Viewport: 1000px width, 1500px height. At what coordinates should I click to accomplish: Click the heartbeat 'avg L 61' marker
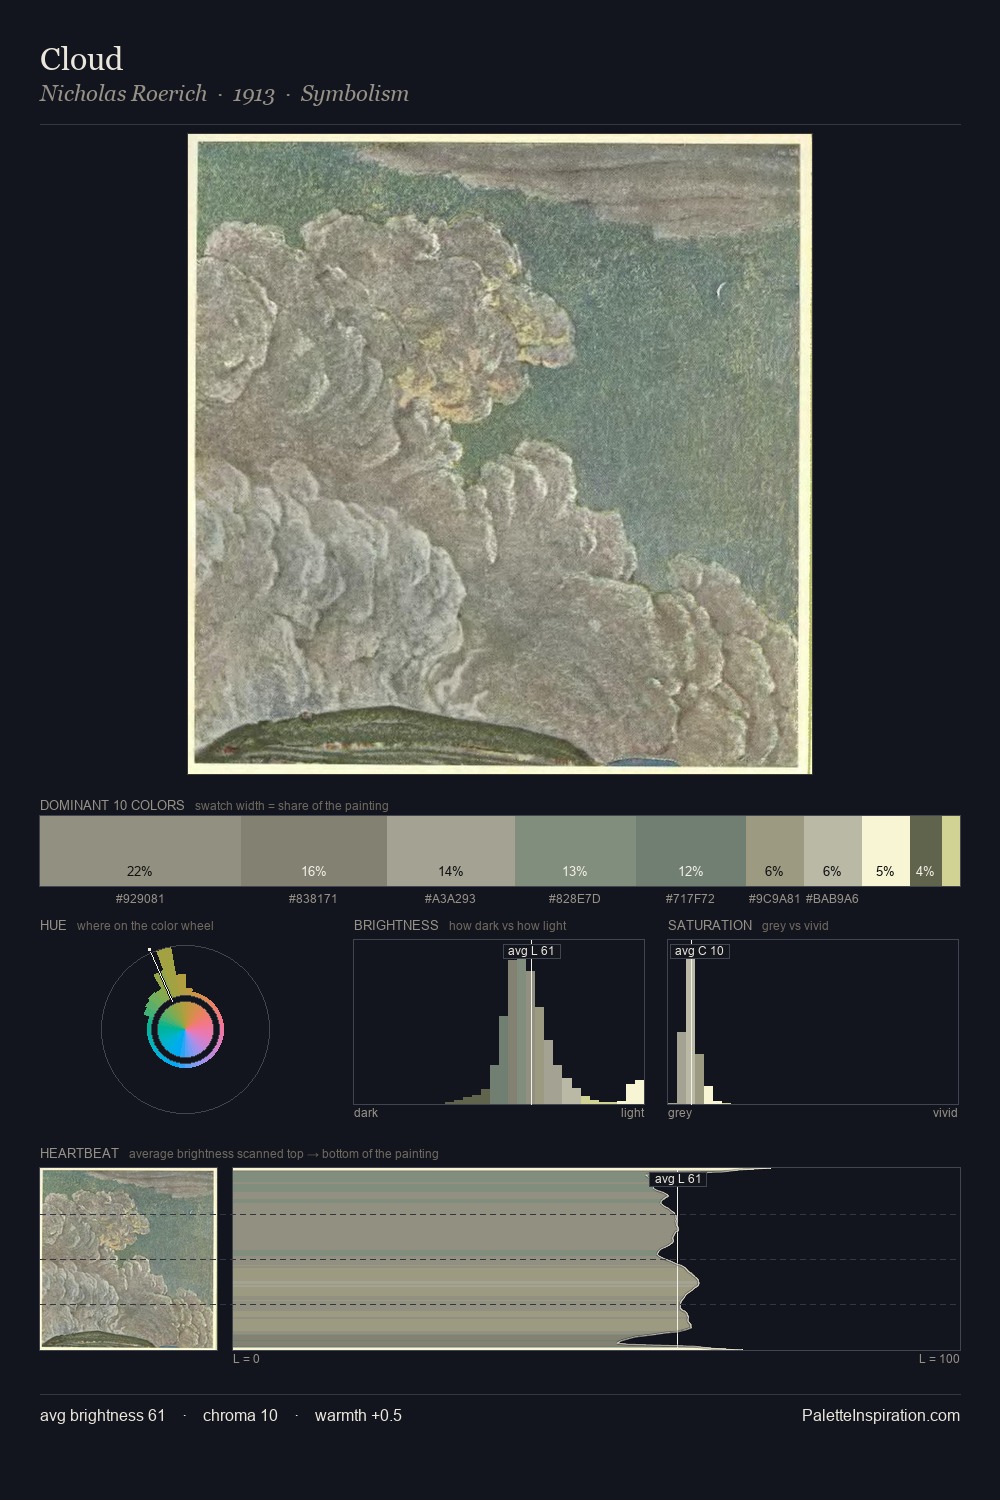coord(678,1179)
